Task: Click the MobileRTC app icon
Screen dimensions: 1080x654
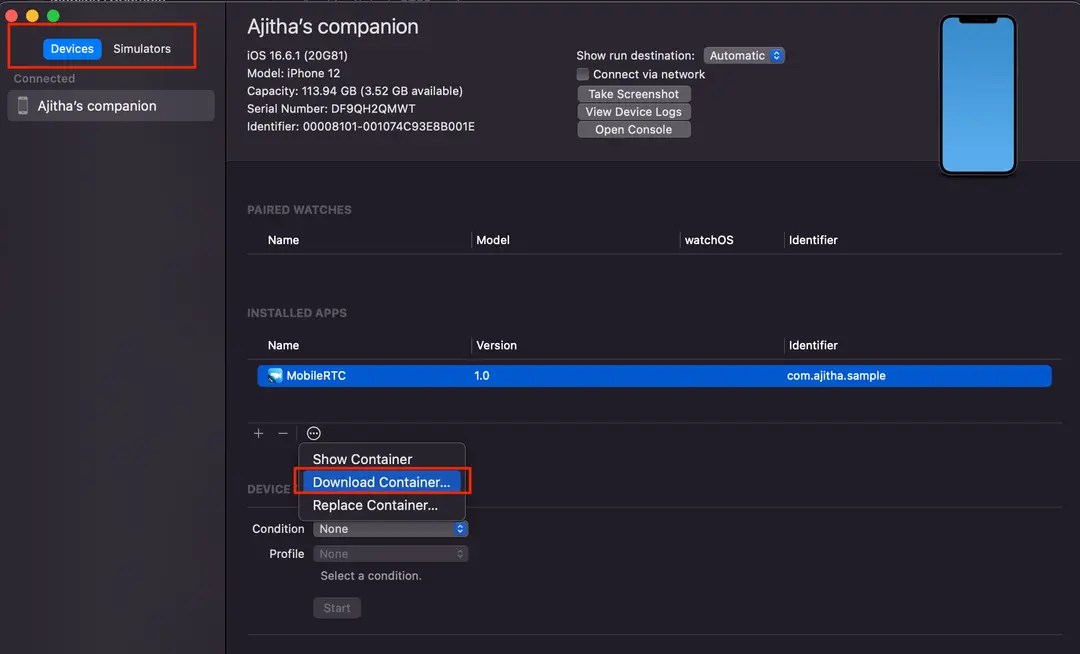Action: [x=274, y=375]
